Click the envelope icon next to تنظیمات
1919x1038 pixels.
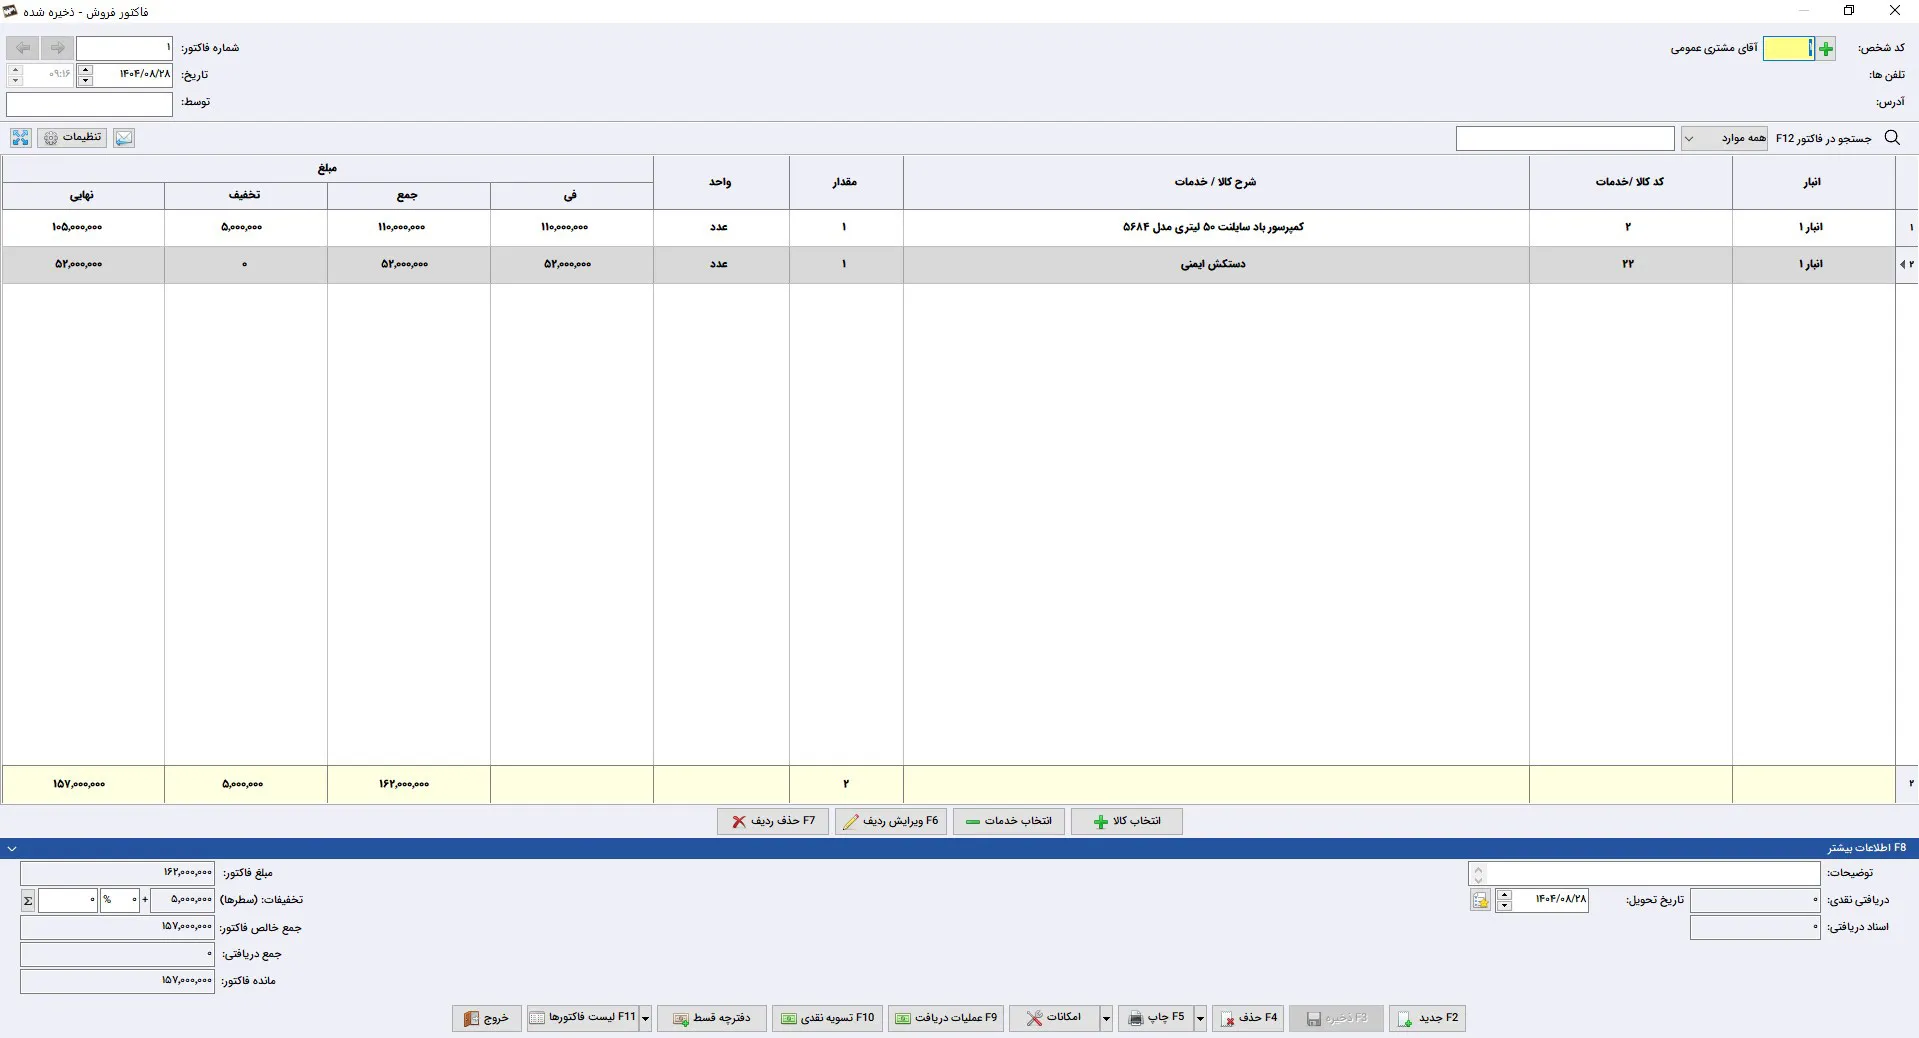click(124, 138)
